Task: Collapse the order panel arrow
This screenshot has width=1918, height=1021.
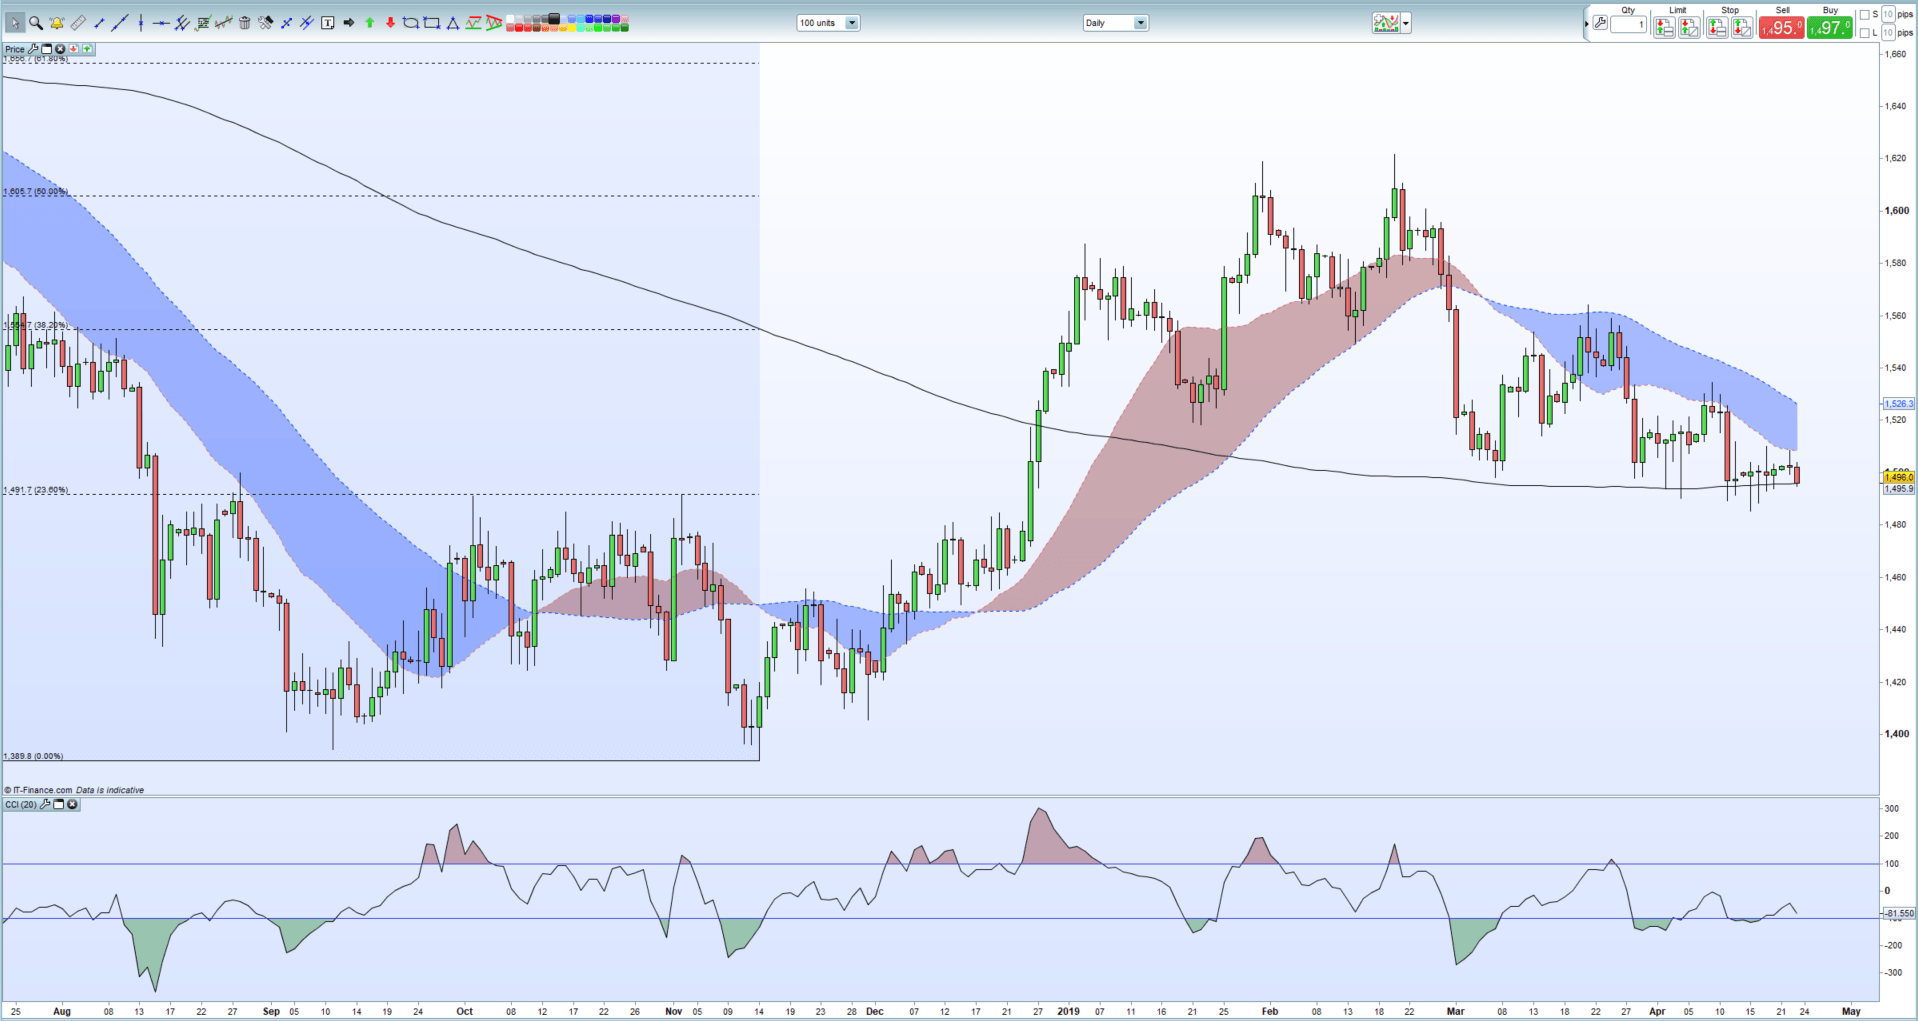Action: (x=1587, y=24)
